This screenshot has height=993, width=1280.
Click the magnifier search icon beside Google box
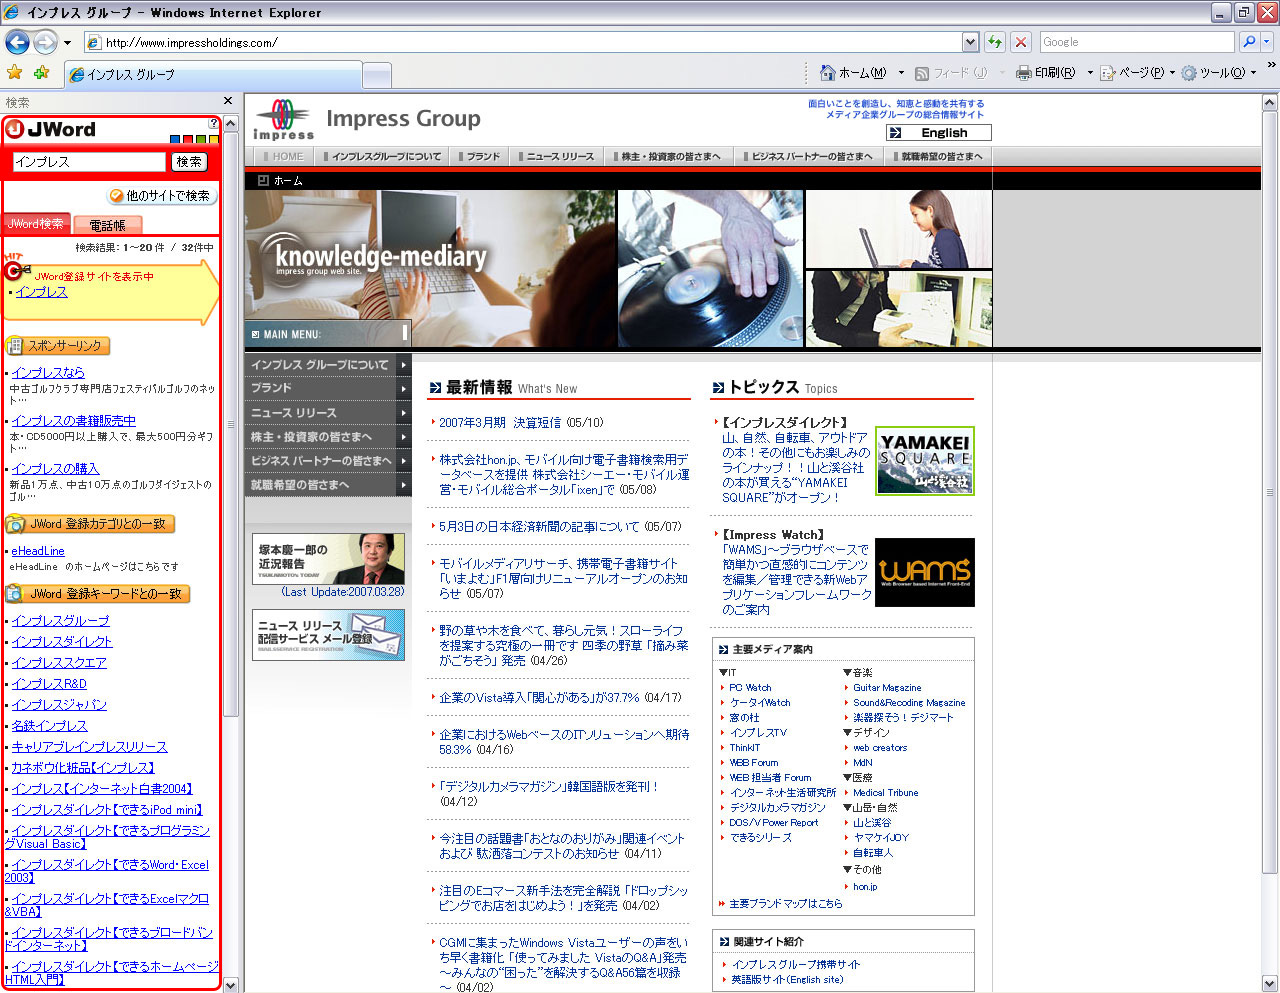click(x=1248, y=42)
